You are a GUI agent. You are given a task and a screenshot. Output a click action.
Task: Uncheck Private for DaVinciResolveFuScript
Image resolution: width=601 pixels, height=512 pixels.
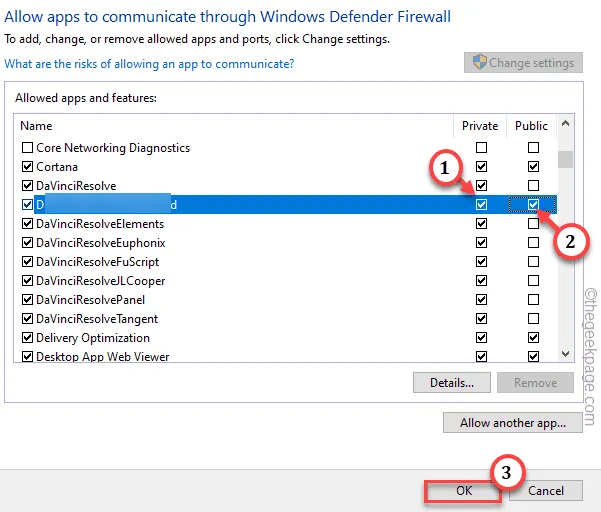(x=481, y=262)
